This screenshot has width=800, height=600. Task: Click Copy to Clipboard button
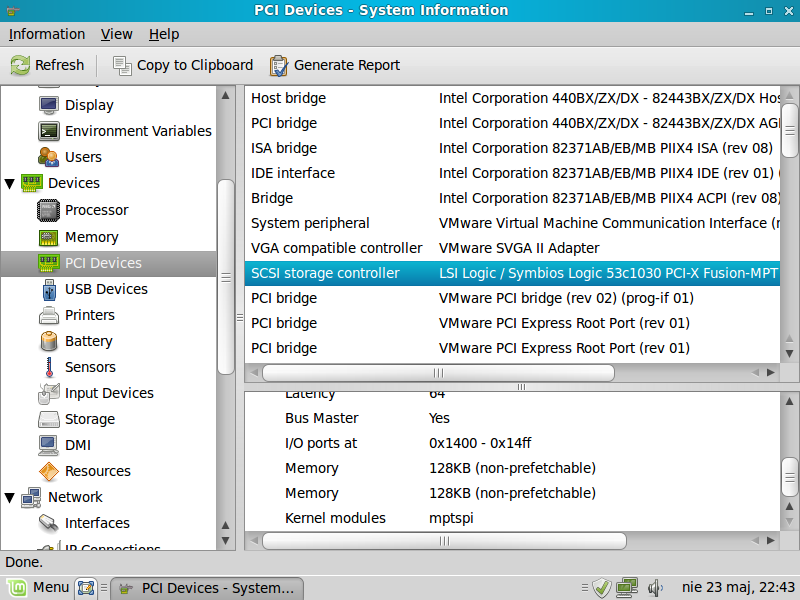tap(183, 65)
